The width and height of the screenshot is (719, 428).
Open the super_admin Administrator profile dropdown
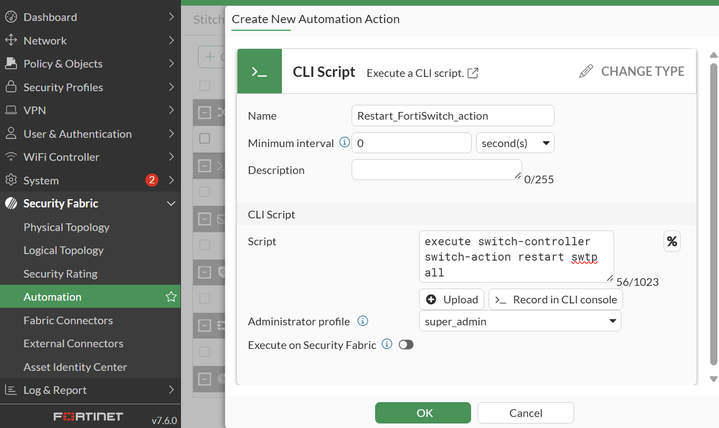[x=520, y=321]
